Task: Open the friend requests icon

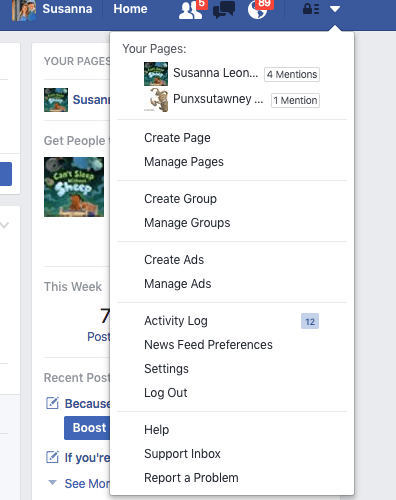Action: tap(191, 9)
